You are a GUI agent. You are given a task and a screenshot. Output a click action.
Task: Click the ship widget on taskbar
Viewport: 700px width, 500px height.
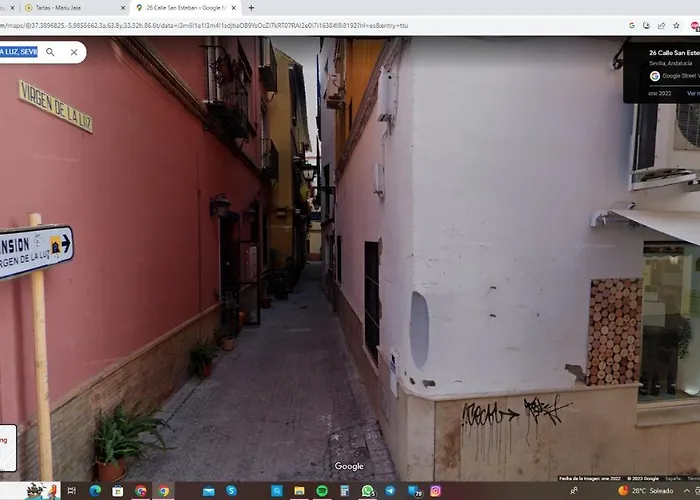[x=43, y=491]
